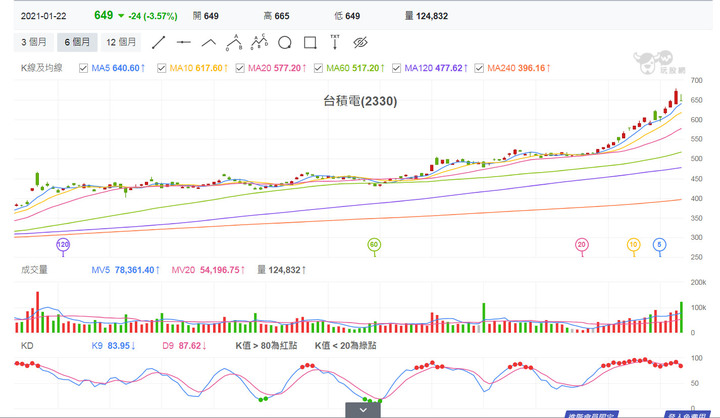This screenshot has width=720, height=418.
Task: Select the TXT text annotation tool
Action: click(x=335, y=42)
